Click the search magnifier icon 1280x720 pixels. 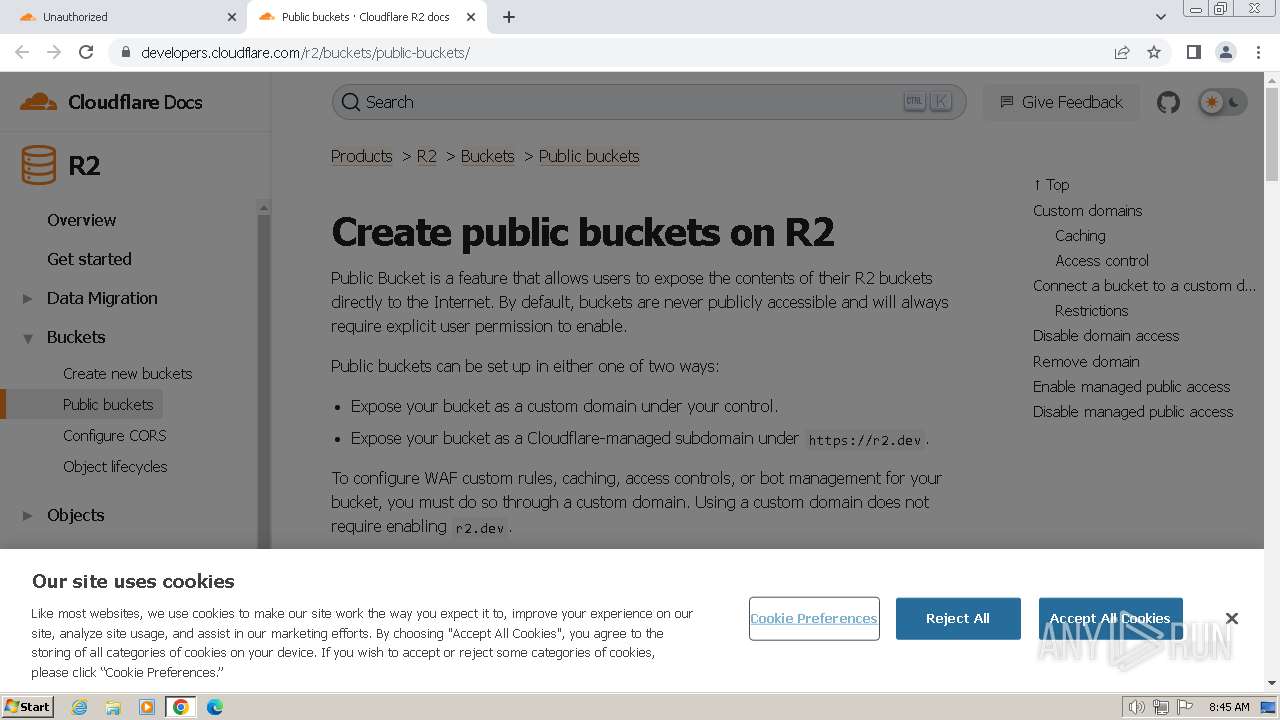point(351,102)
